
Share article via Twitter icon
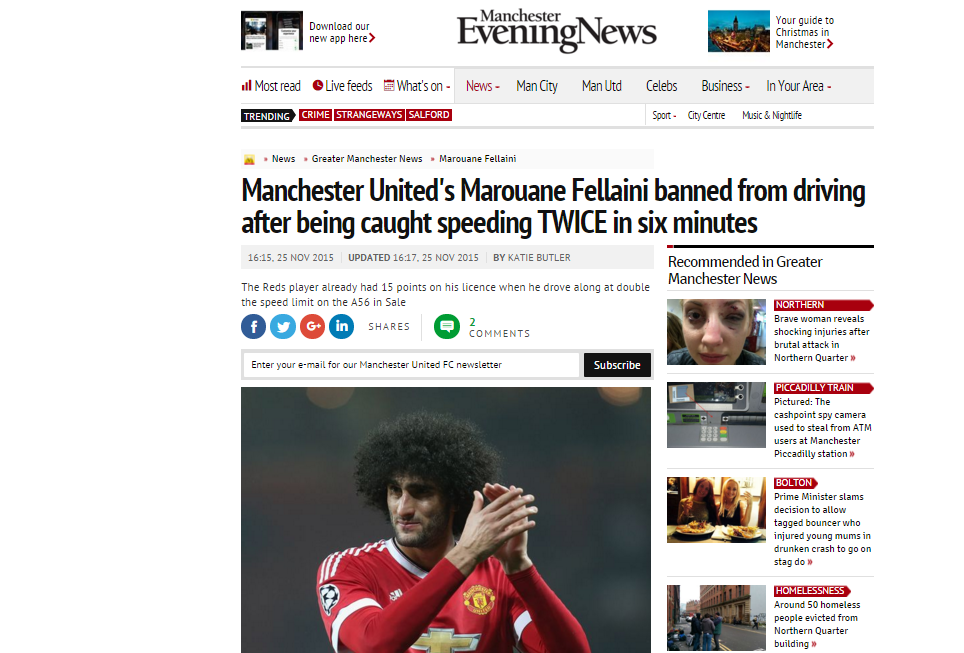tap(283, 326)
